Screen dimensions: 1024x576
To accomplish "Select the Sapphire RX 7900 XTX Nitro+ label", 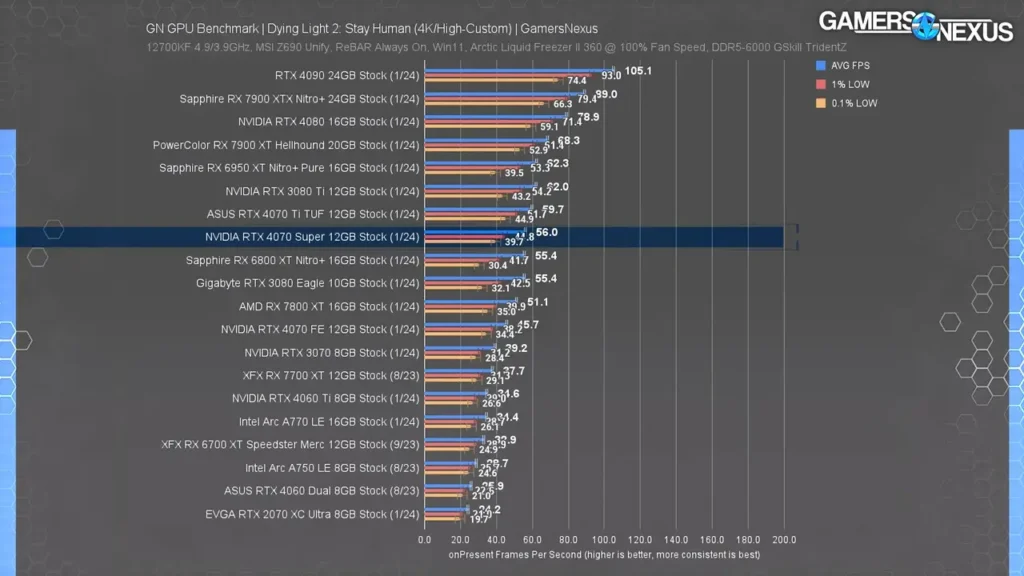I will [x=299, y=99].
